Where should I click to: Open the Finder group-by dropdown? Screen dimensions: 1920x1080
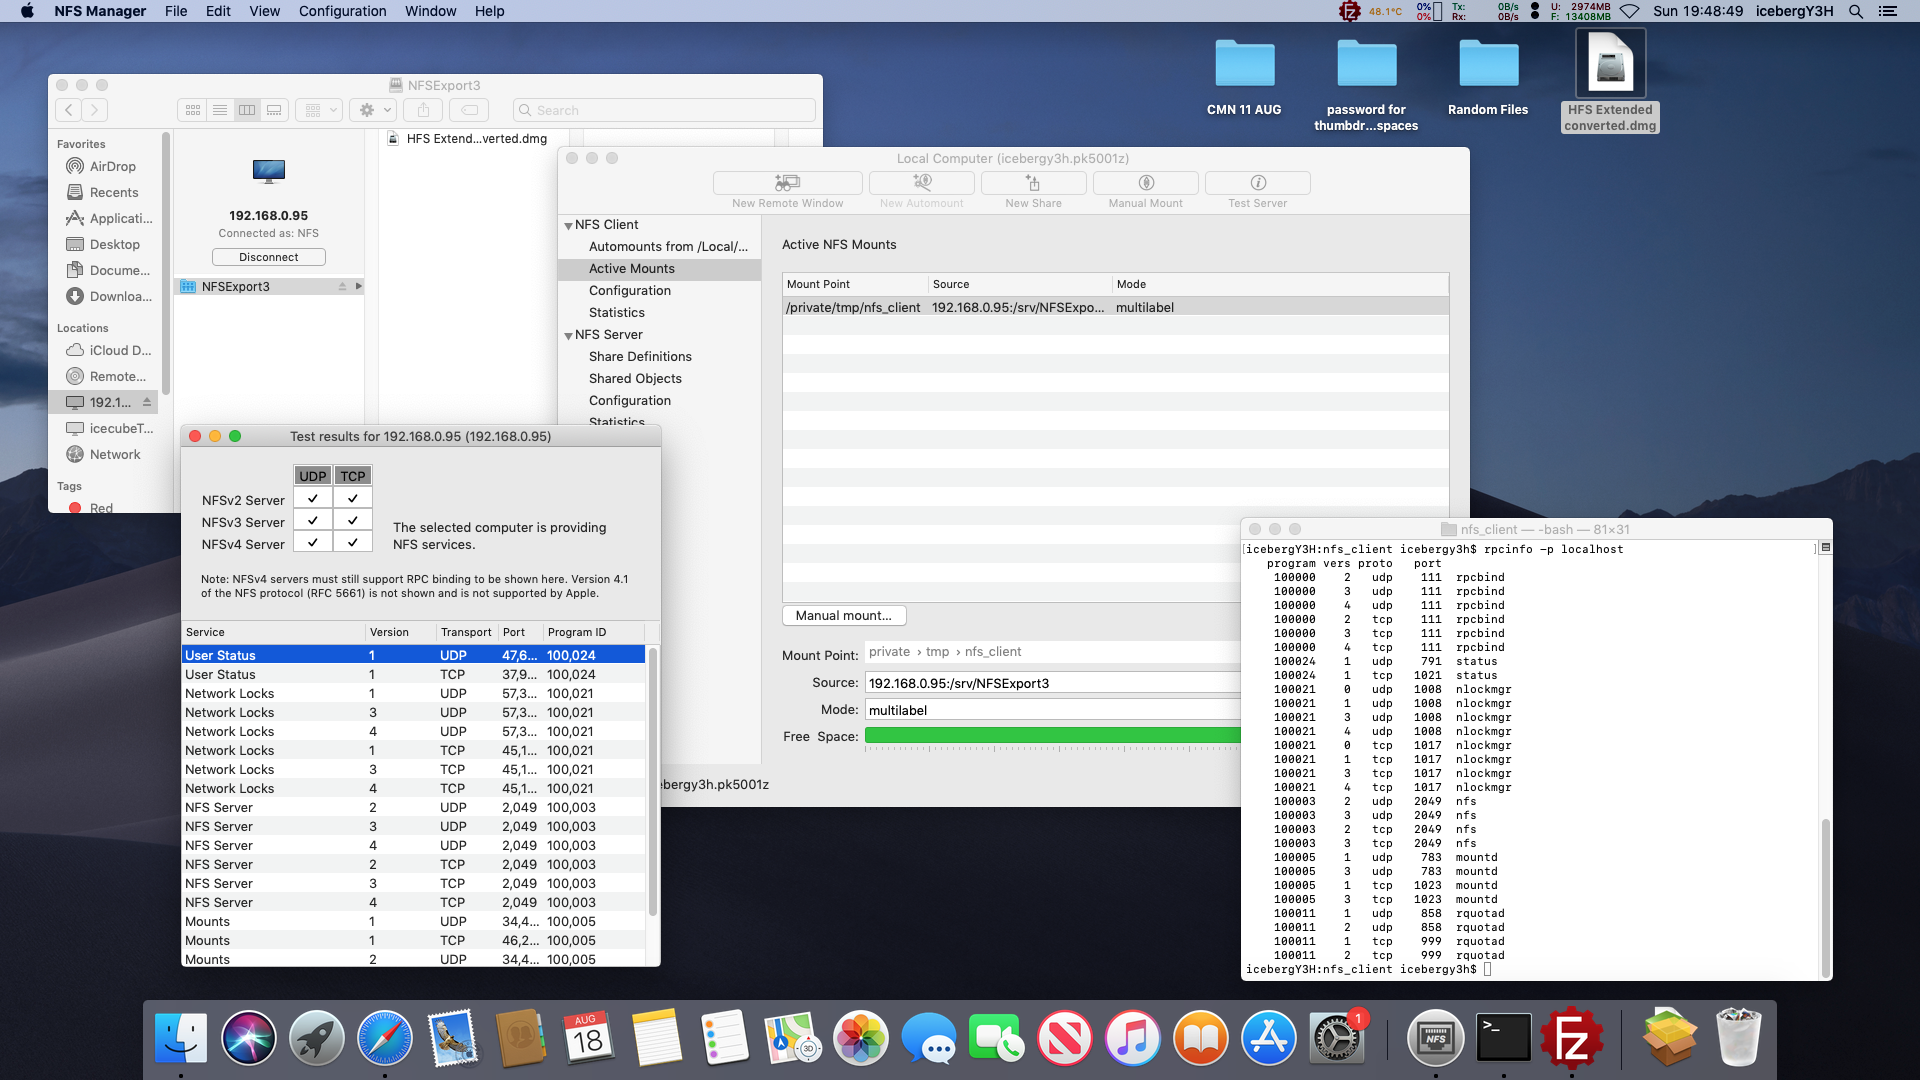pos(321,110)
